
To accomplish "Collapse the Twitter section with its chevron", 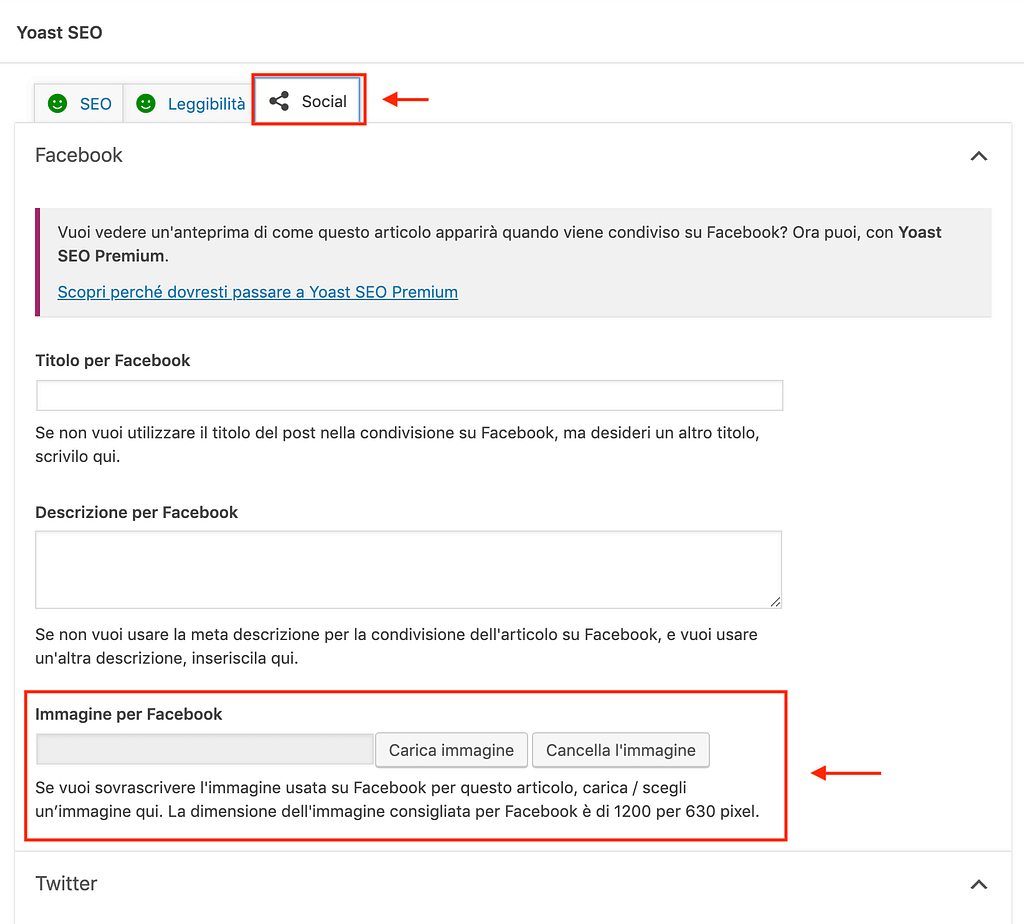I will click(x=978, y=885).
